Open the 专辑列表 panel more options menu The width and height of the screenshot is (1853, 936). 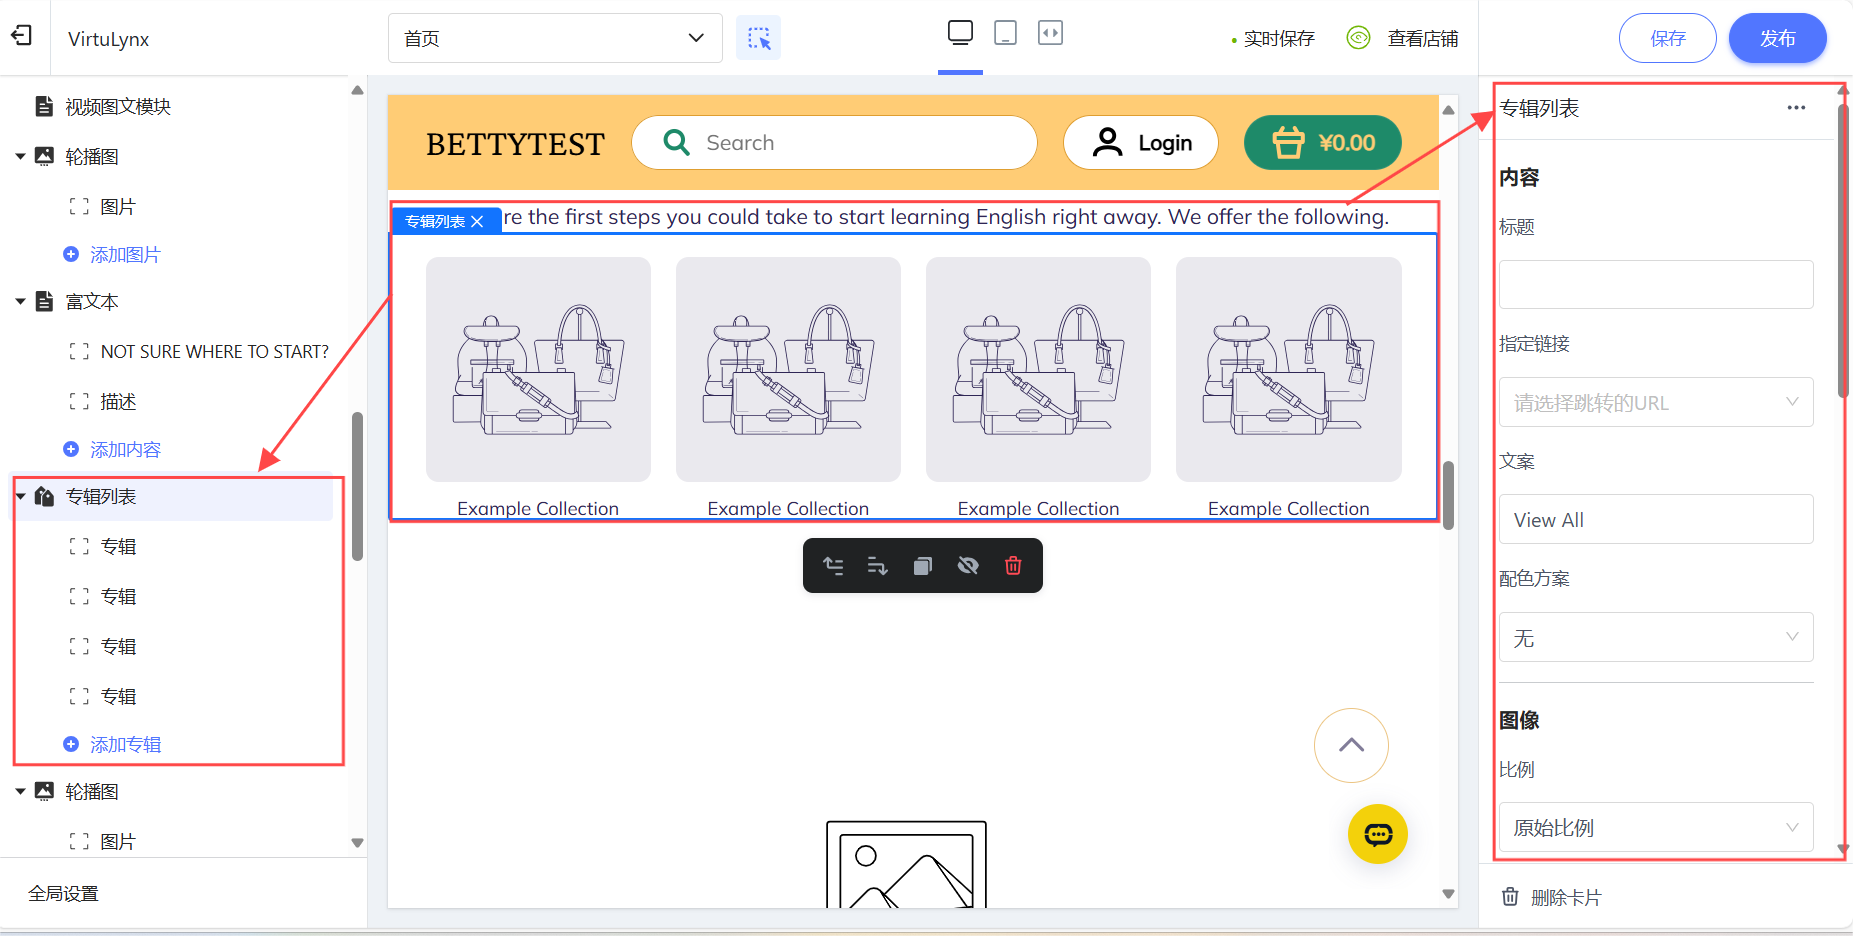(x=1796, y=108)
